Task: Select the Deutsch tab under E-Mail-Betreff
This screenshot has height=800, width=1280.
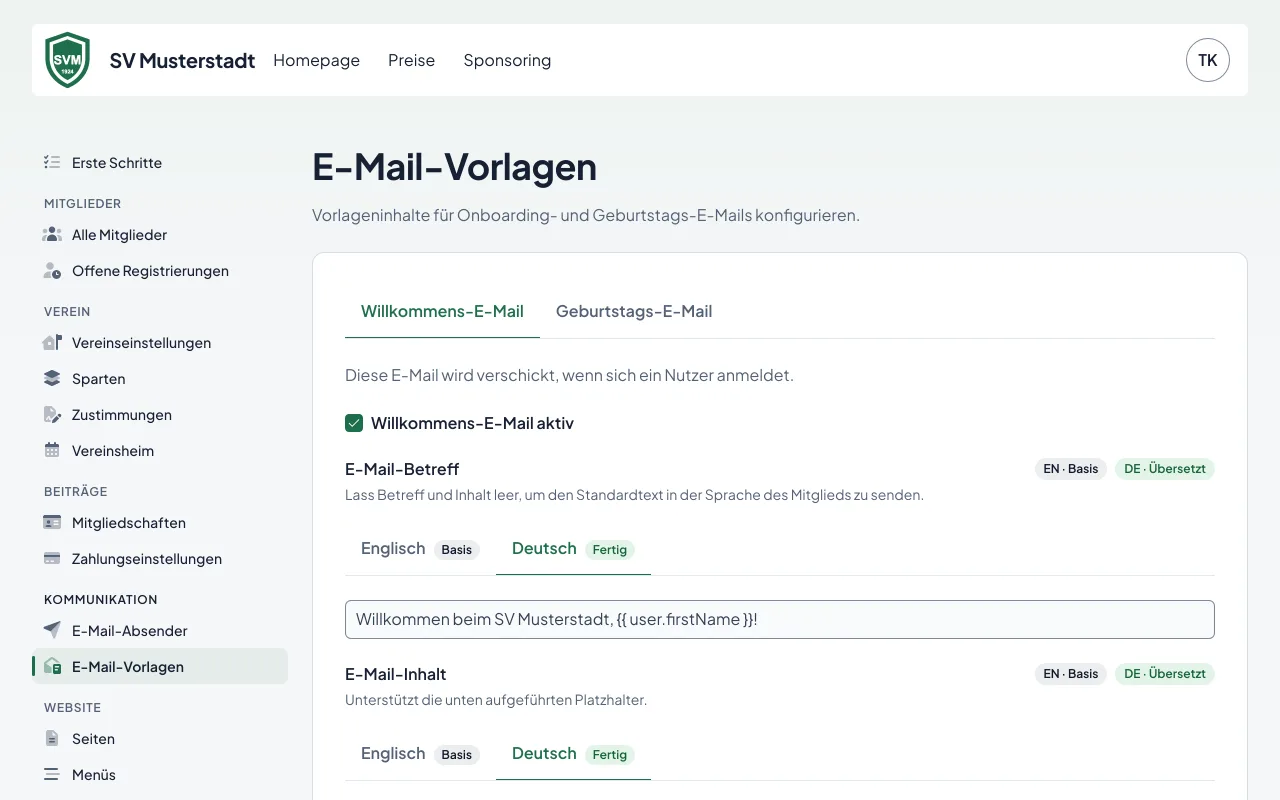Action: pyautogui.click(x=573, y=548)
